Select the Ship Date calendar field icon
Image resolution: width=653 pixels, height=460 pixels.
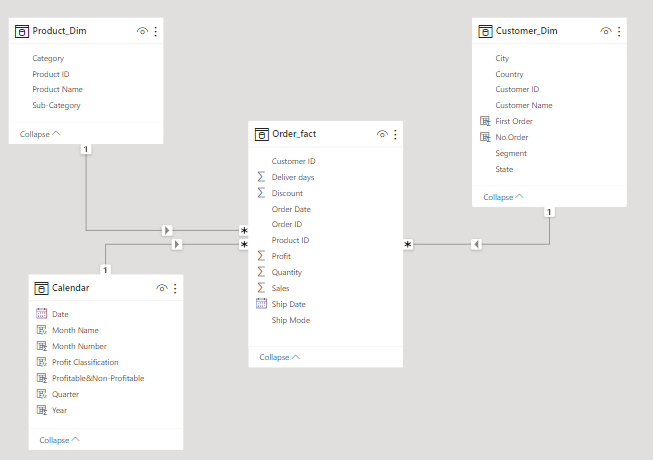261,303
